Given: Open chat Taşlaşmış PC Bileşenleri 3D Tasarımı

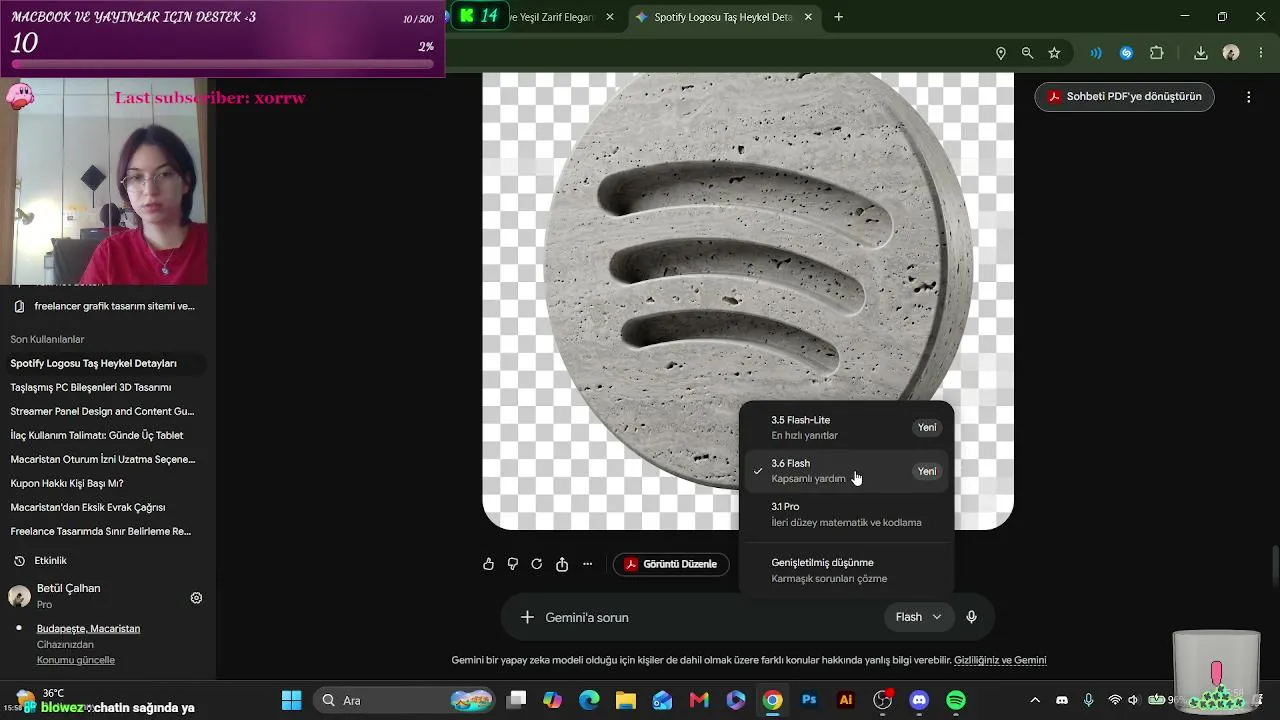Looking at the screenshot, I should click(x=104, y=387).
